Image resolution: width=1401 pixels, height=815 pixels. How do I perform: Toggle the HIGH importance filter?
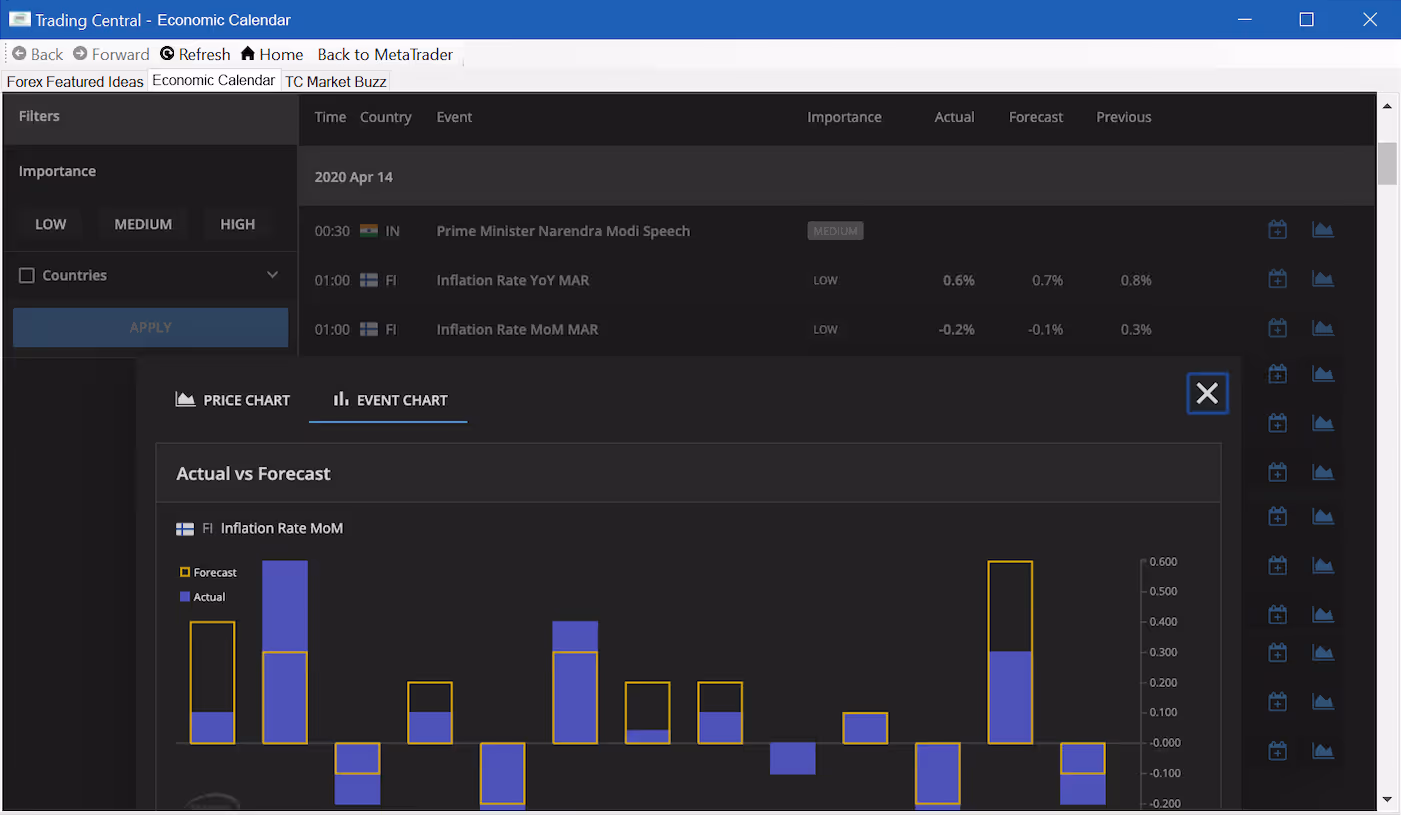click(x=237, y=224)
